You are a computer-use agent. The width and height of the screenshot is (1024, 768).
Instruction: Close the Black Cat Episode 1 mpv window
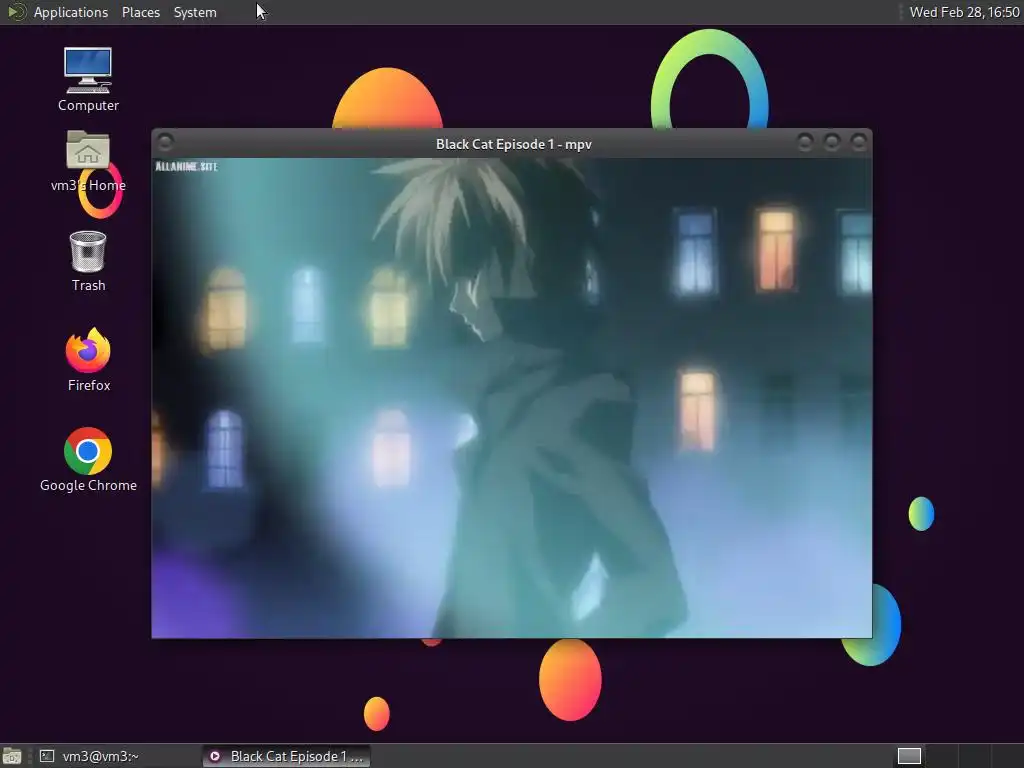click(859, 142)
